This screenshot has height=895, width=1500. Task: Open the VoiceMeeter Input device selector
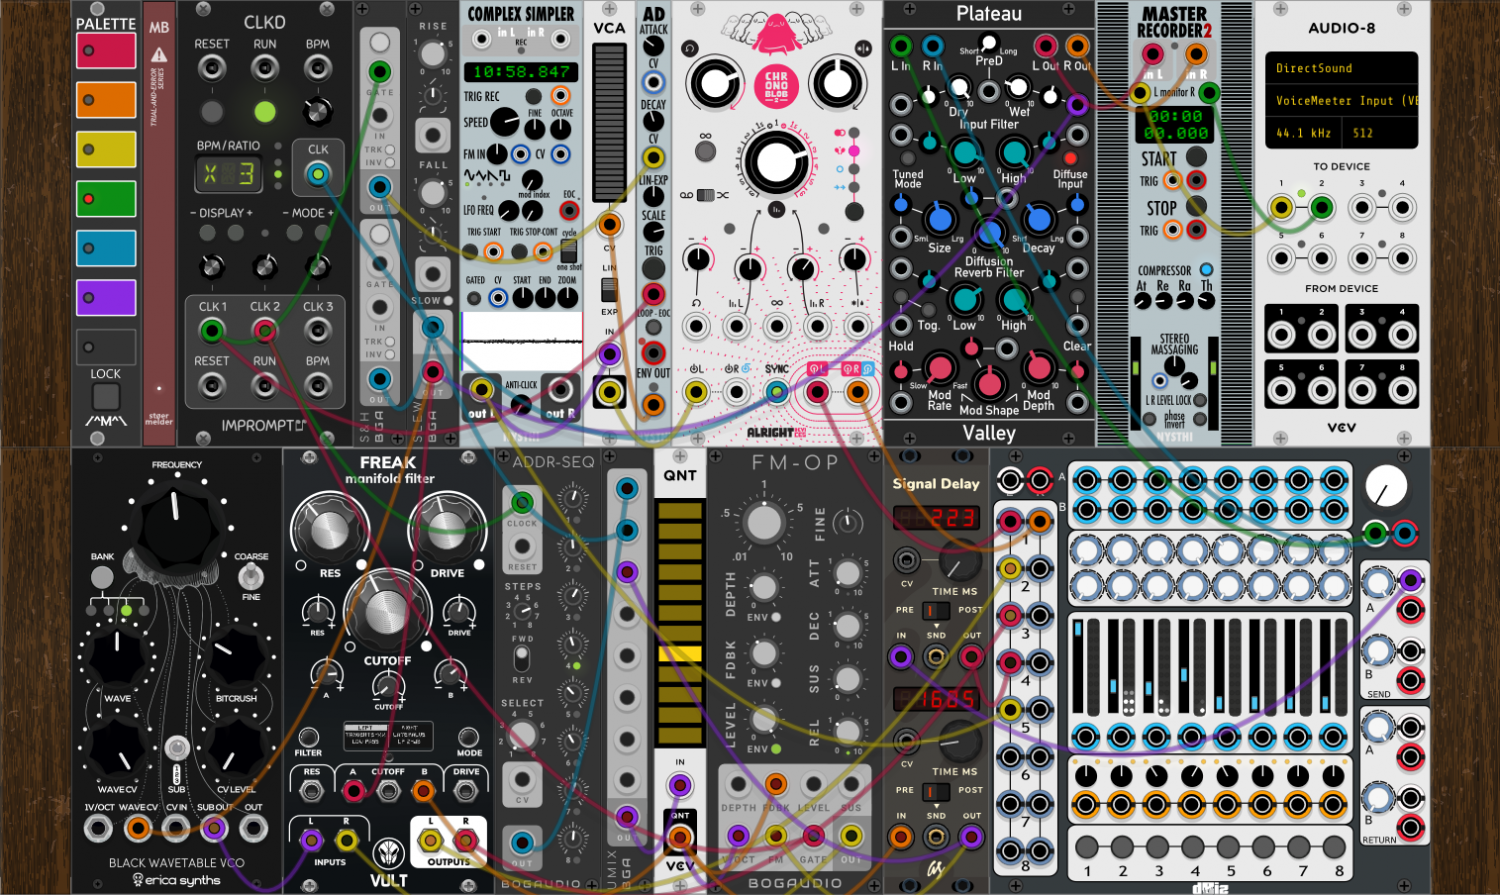coord(1341,100)
